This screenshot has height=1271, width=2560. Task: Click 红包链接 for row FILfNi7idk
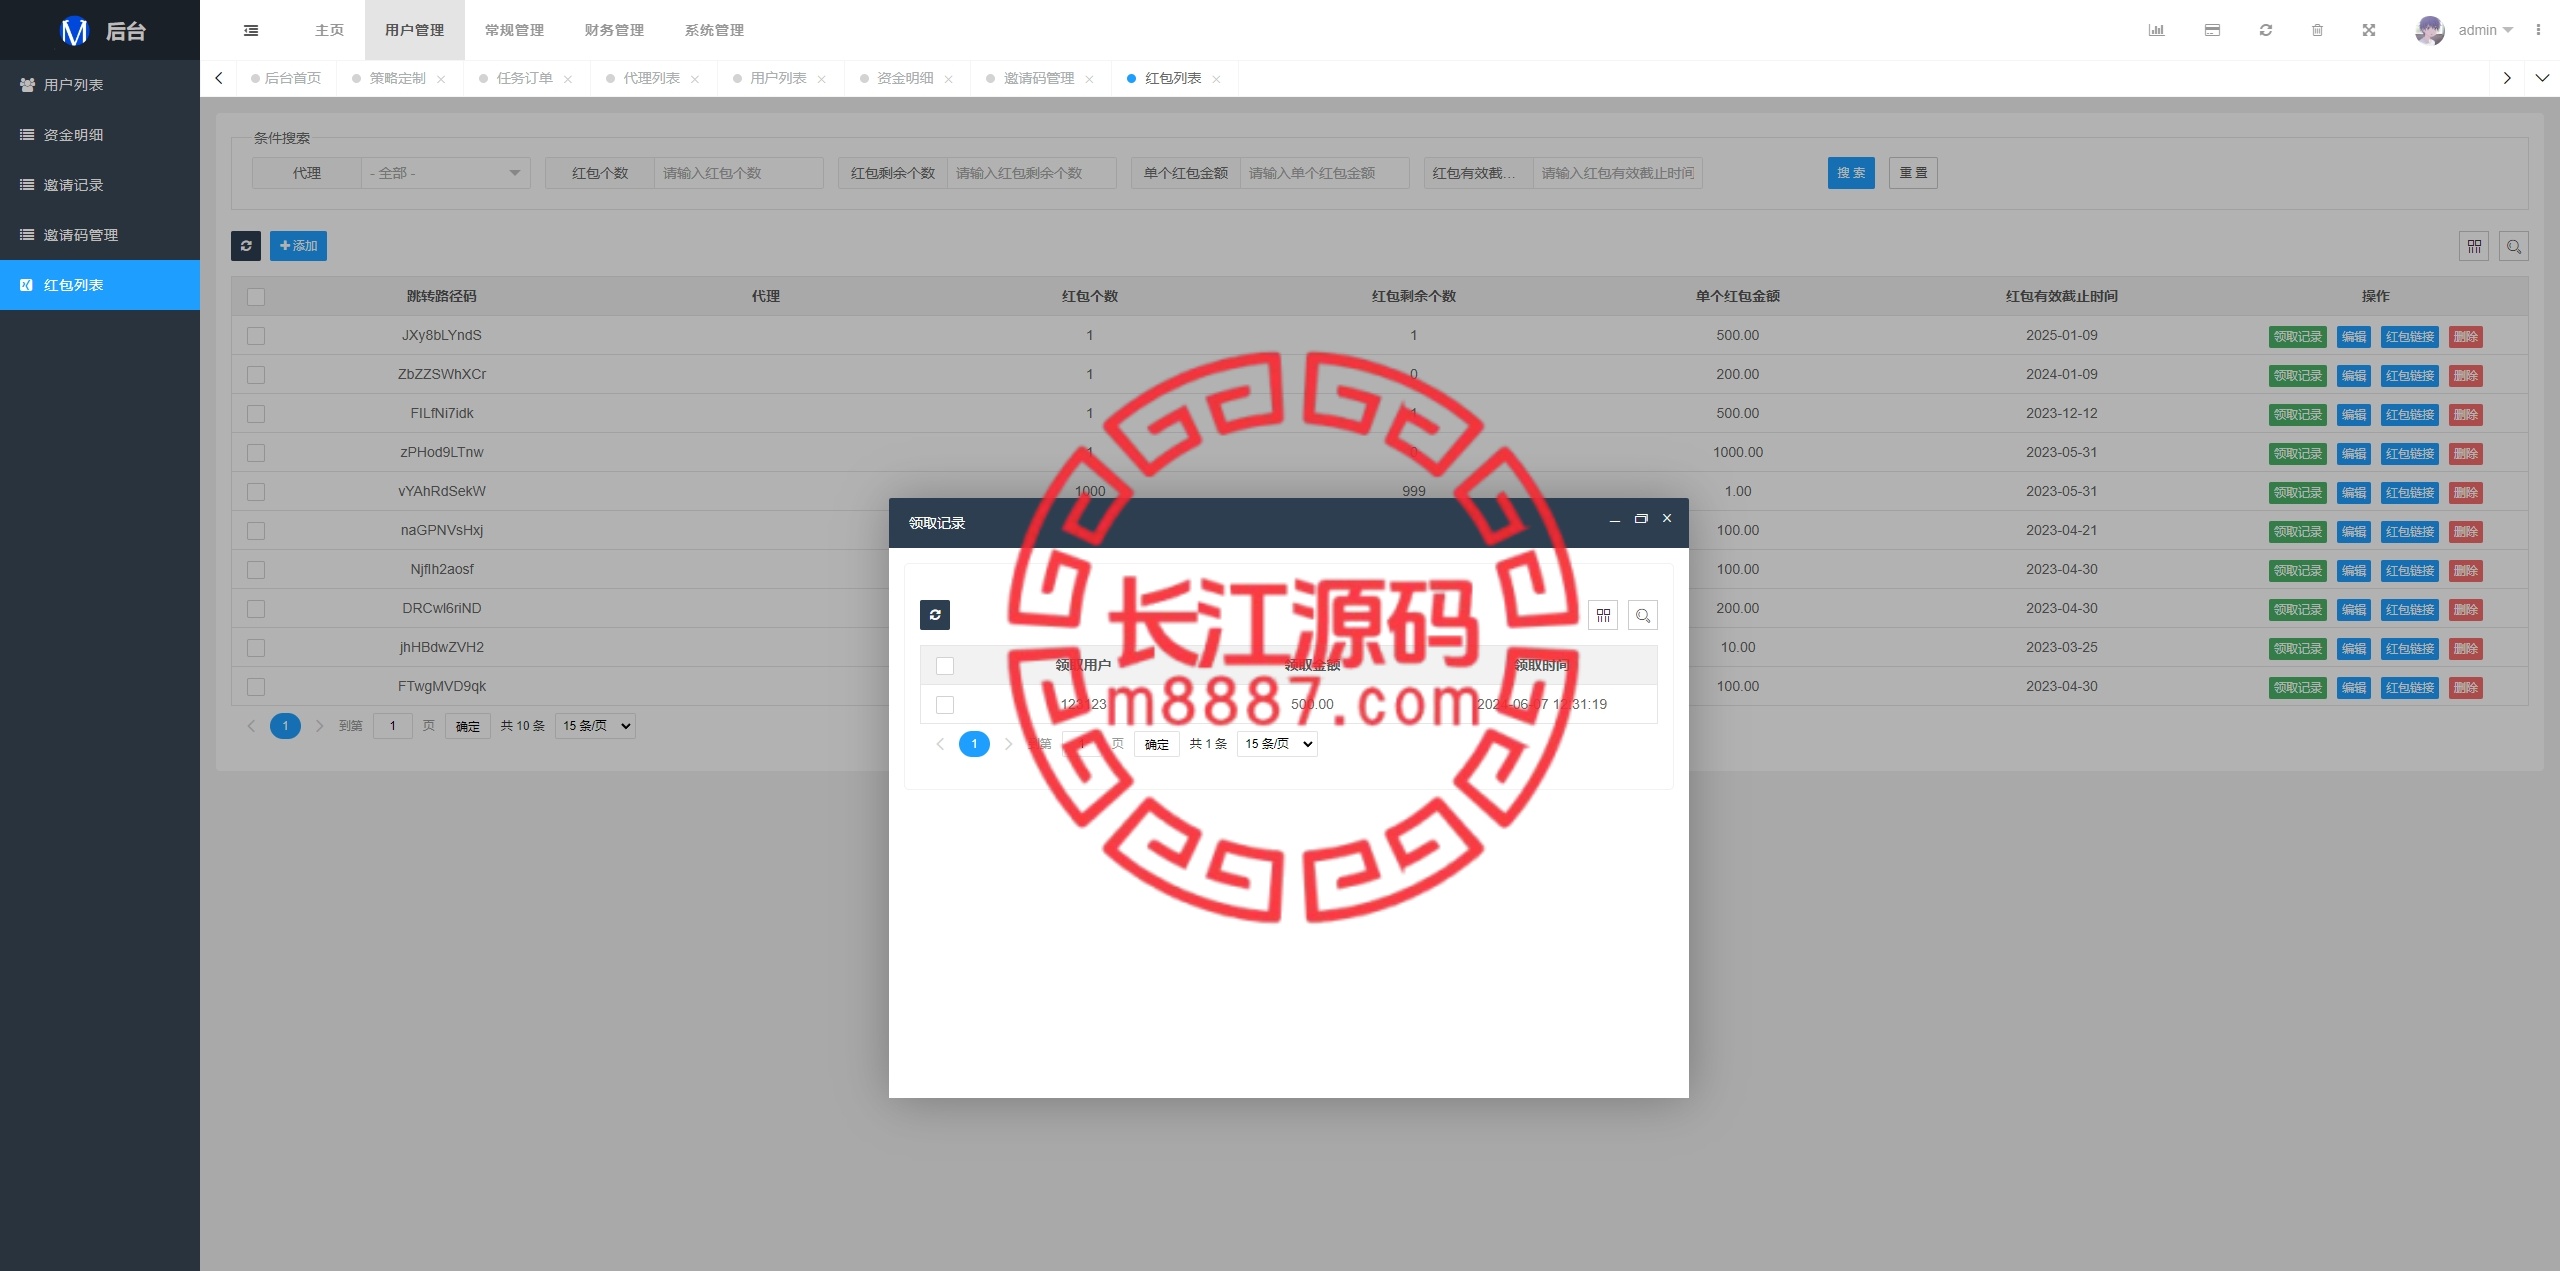2410,415
